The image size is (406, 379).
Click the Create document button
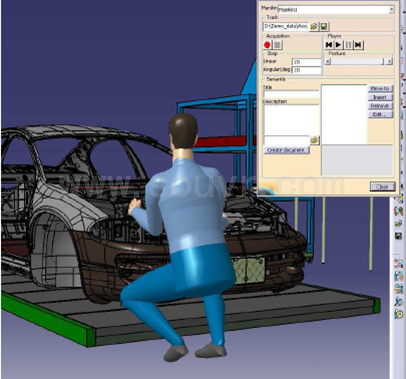(x=287, y=150)
